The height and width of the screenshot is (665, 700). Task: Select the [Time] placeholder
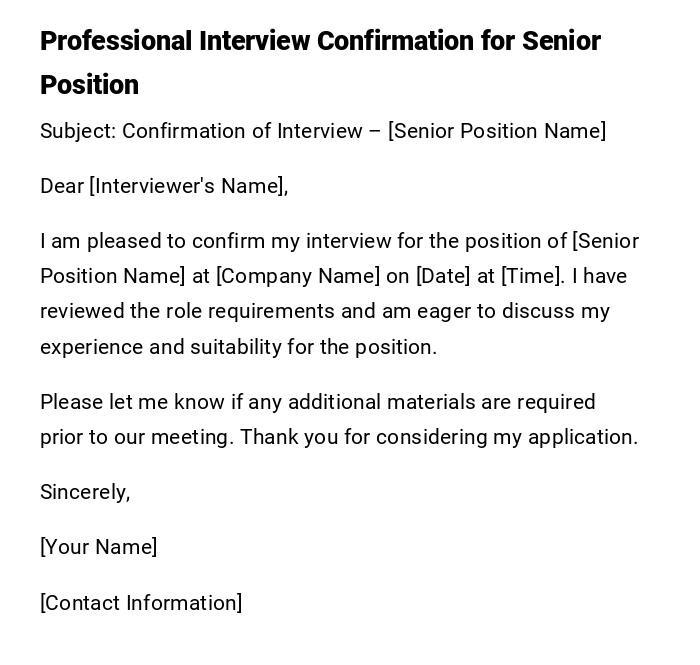click(x=533, y=276)
